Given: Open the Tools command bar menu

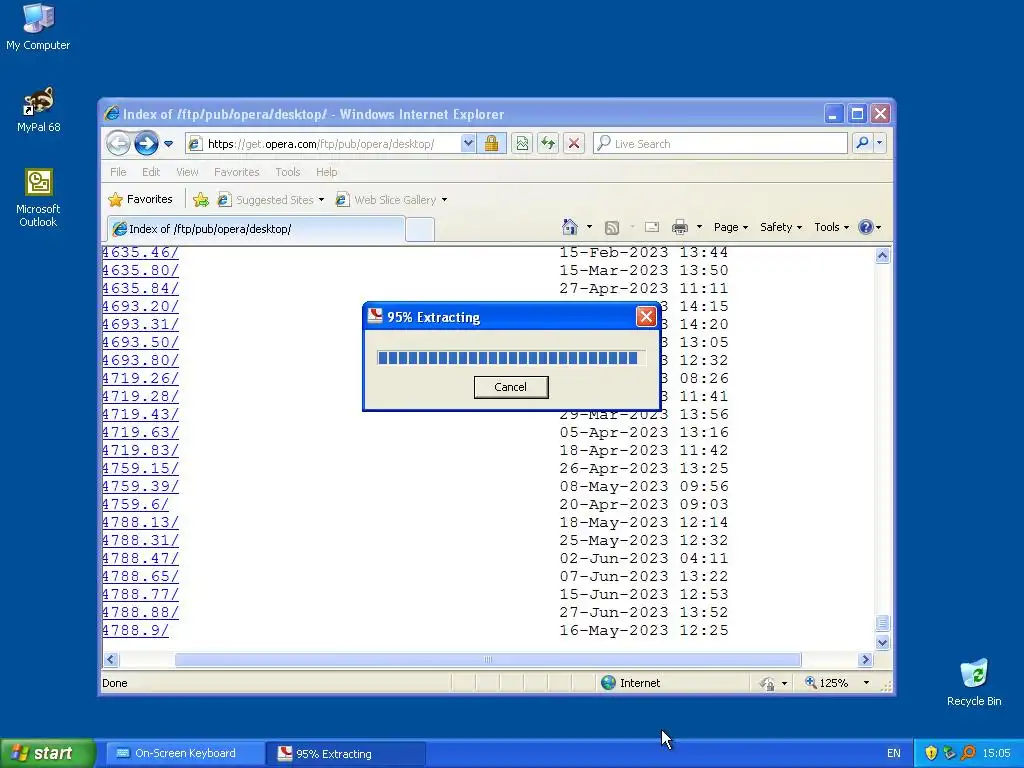Looking at the screenshot, I should click(831, 227).
